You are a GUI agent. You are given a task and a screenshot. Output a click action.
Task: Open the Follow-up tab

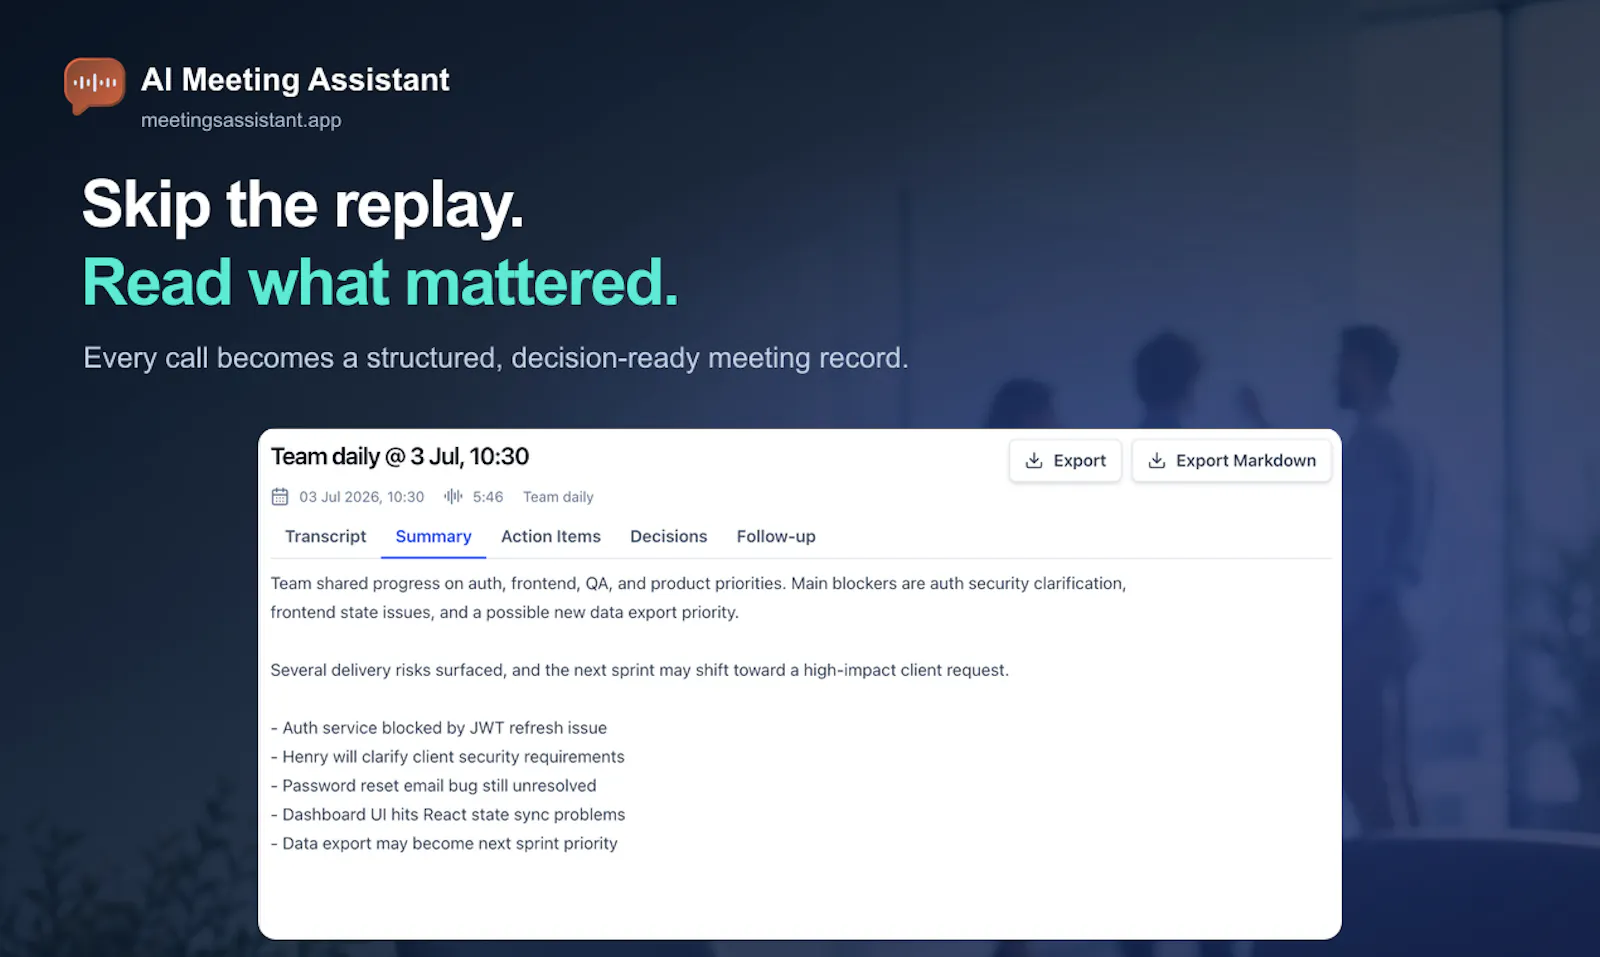pyautogui.click(x=776, y=537)
